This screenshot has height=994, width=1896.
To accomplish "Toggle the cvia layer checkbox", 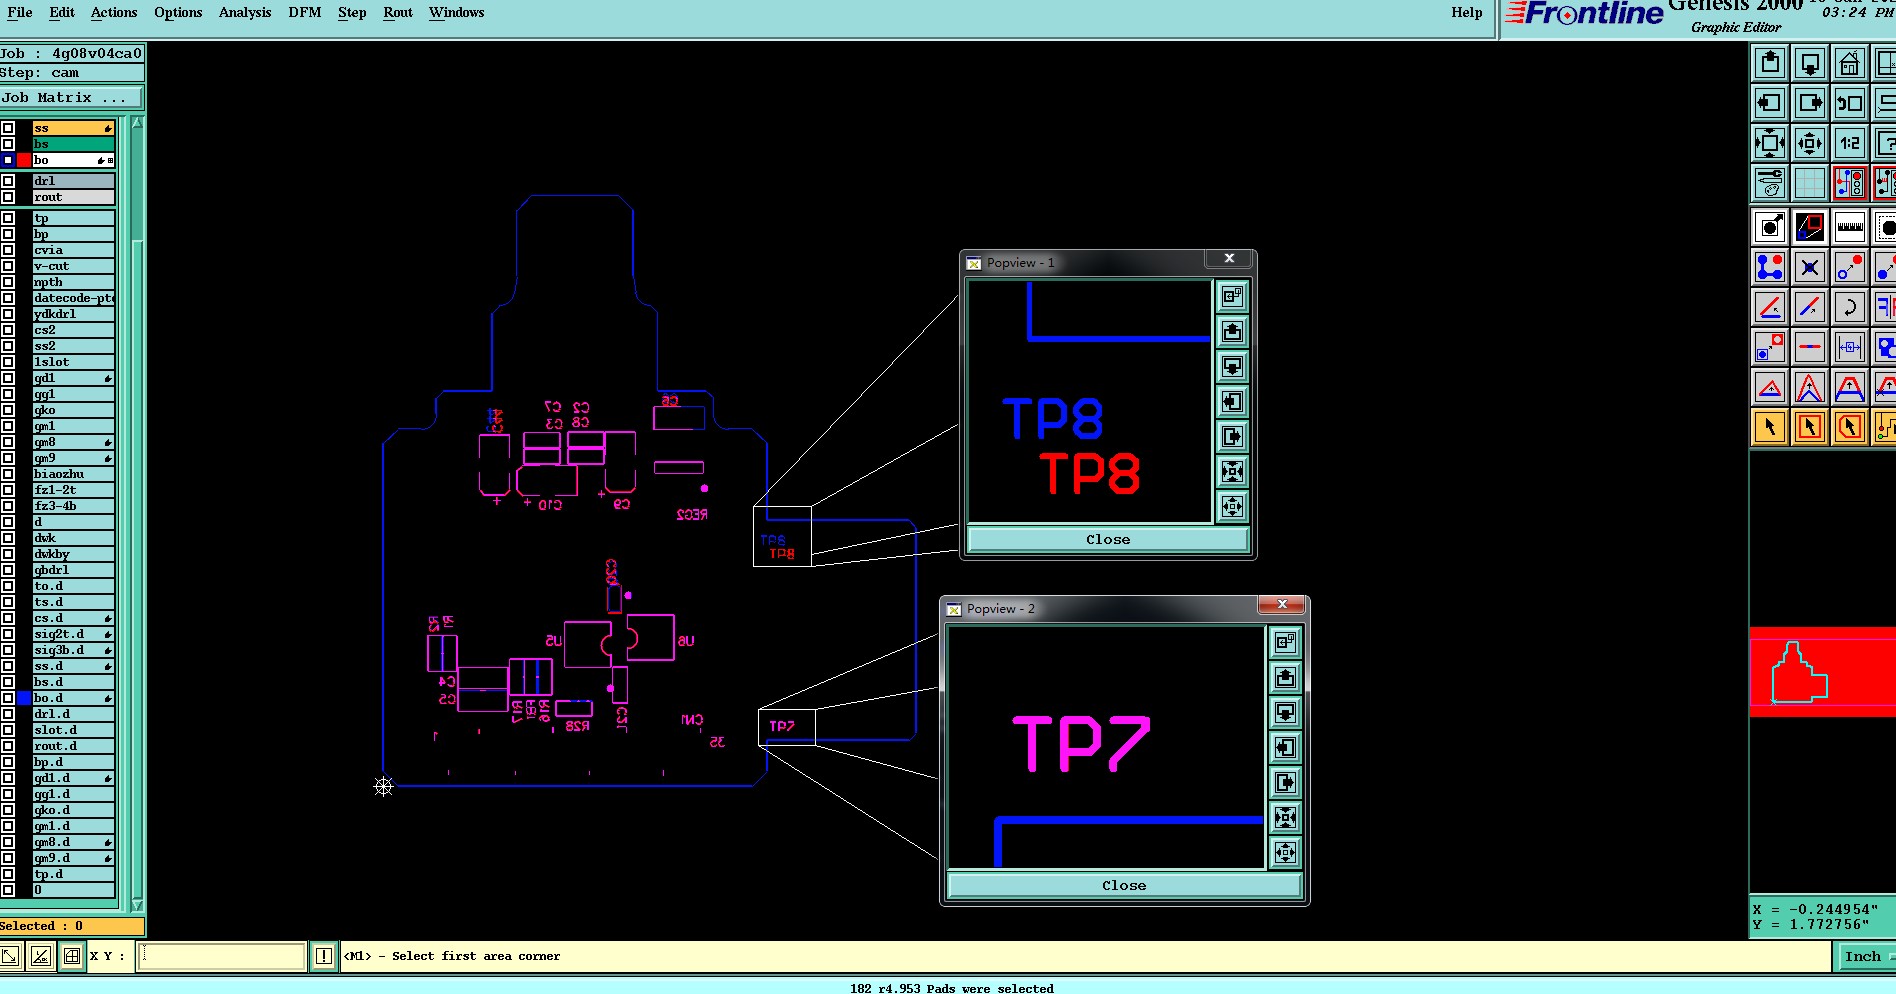I will click(8, 250).
